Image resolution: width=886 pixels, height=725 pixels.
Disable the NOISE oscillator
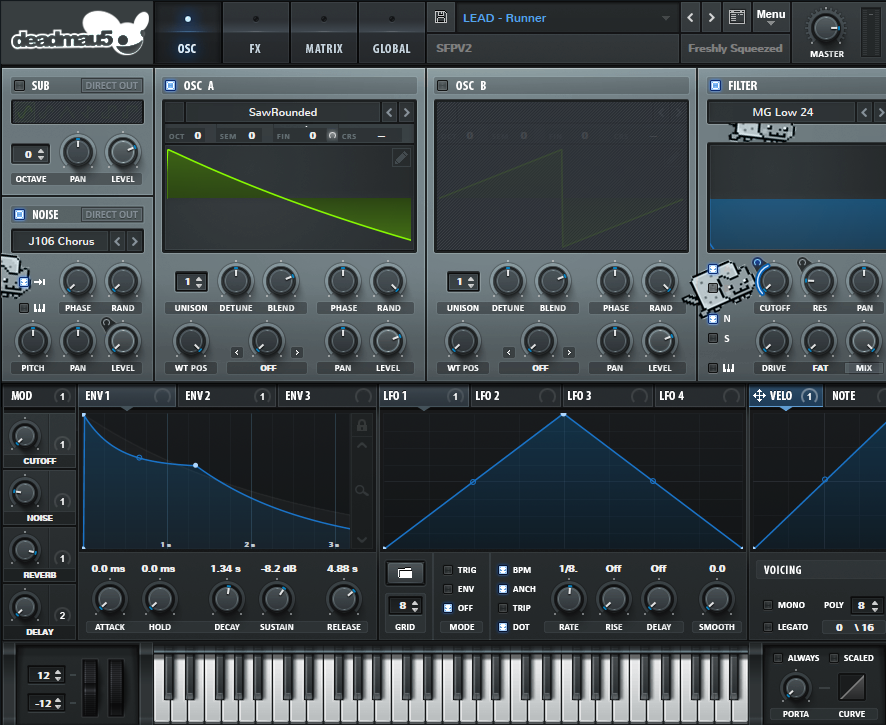click(20, 215)
